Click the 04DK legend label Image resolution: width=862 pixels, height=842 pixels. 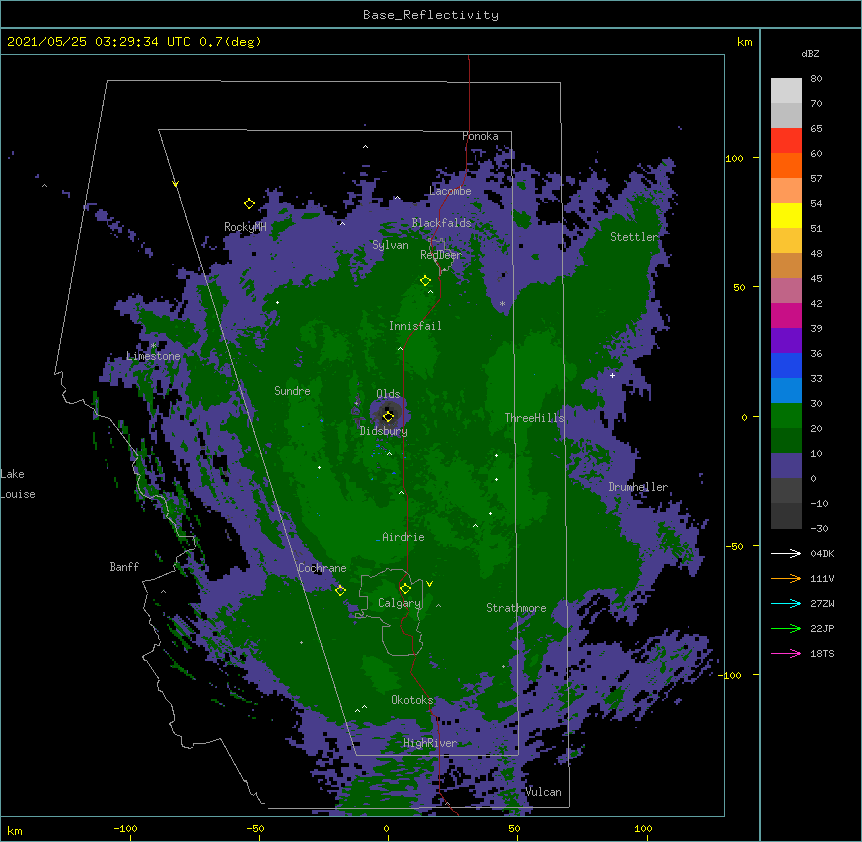click(822, 553)
